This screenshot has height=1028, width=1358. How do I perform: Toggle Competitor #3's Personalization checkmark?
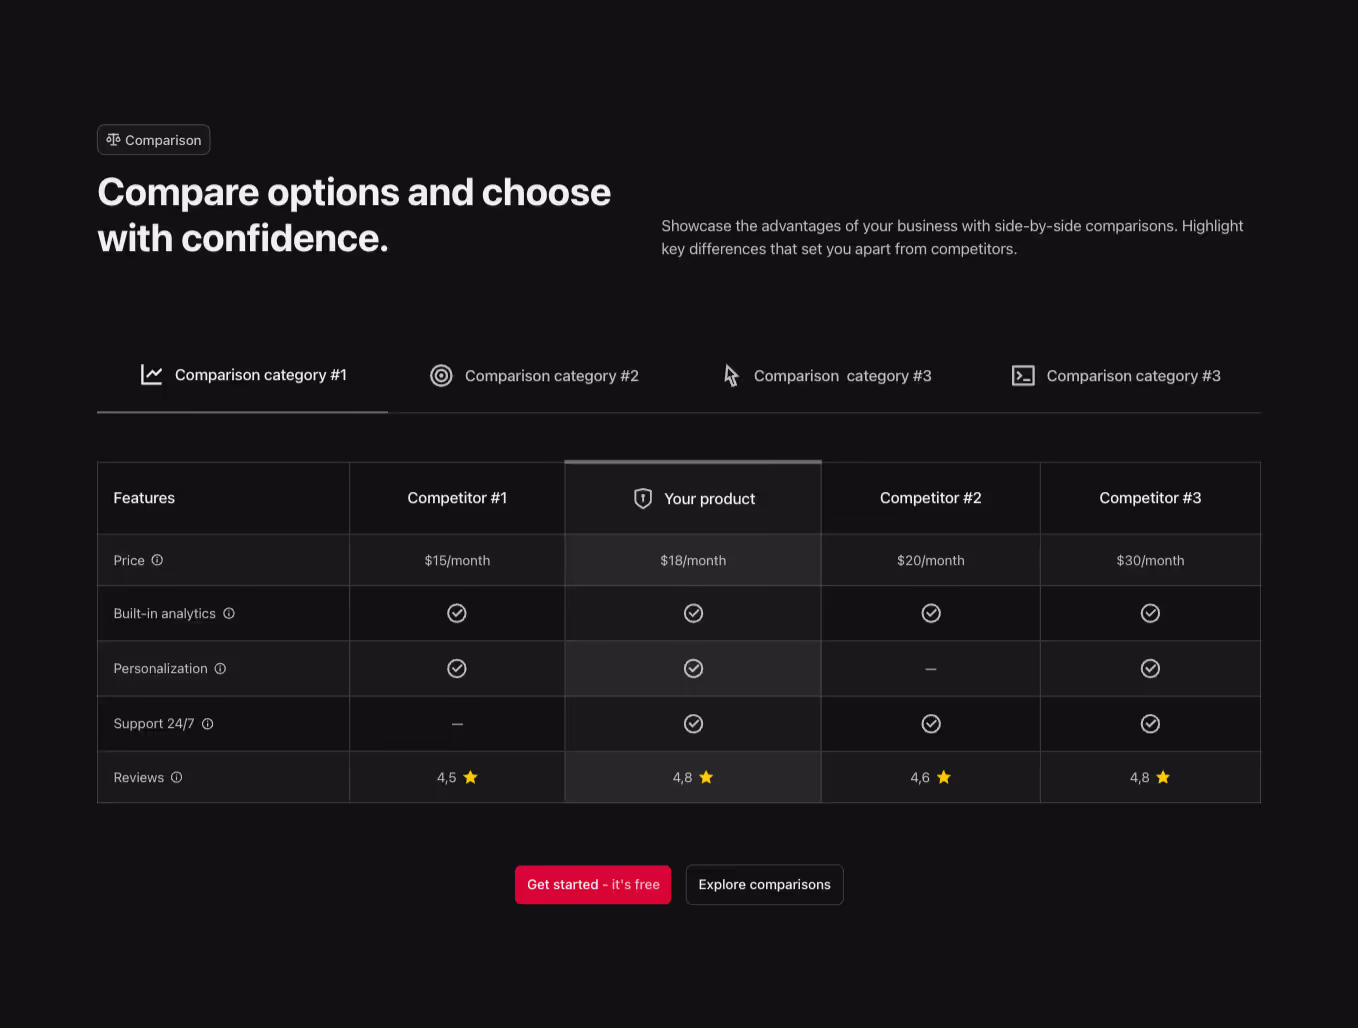[x=1150, y=668]
